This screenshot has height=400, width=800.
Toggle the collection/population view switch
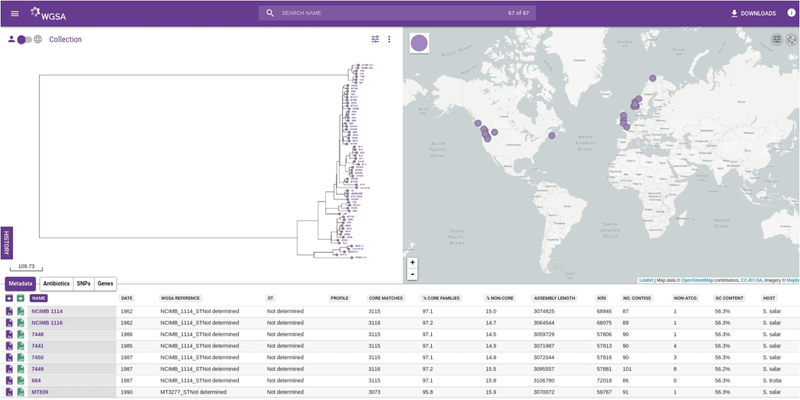click(x=24, y=40)
